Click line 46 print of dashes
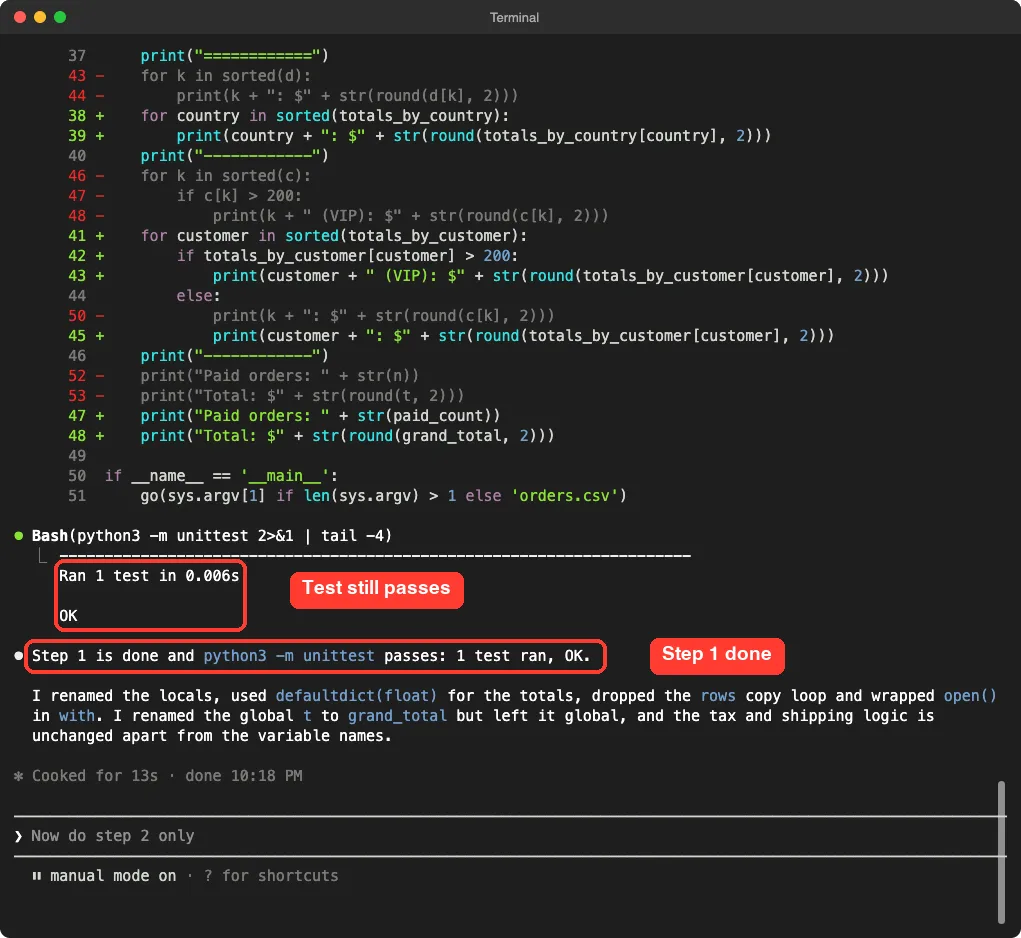 coord(199,356)
